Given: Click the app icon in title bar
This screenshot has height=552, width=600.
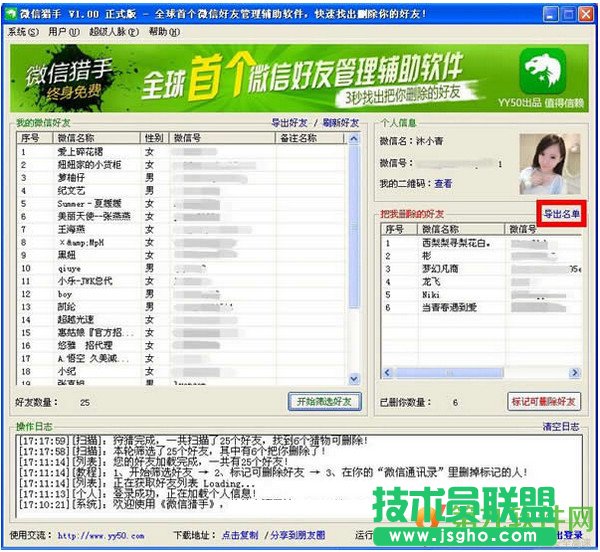Looking at the screenshot, I should 11,14.
